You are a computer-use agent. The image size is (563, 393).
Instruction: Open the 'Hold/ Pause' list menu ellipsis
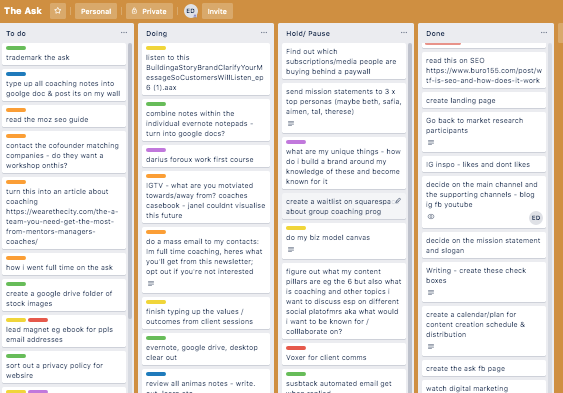pyautogui.click(x=404, y=33)
